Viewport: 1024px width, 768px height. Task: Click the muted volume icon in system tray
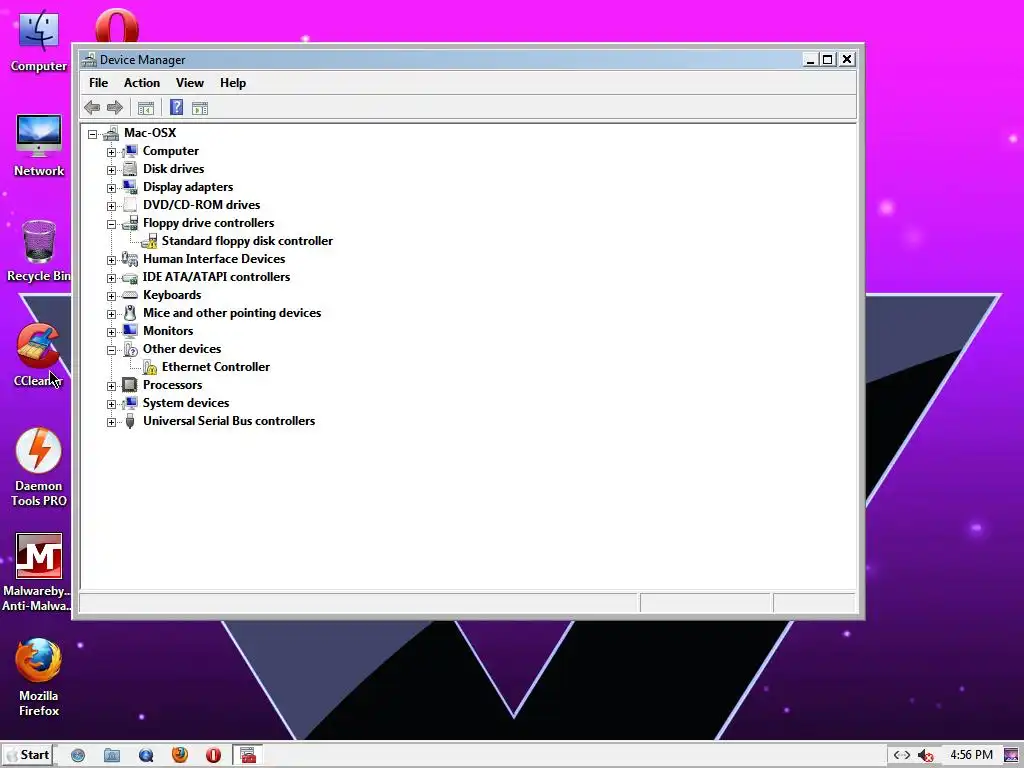coord(925,756)
